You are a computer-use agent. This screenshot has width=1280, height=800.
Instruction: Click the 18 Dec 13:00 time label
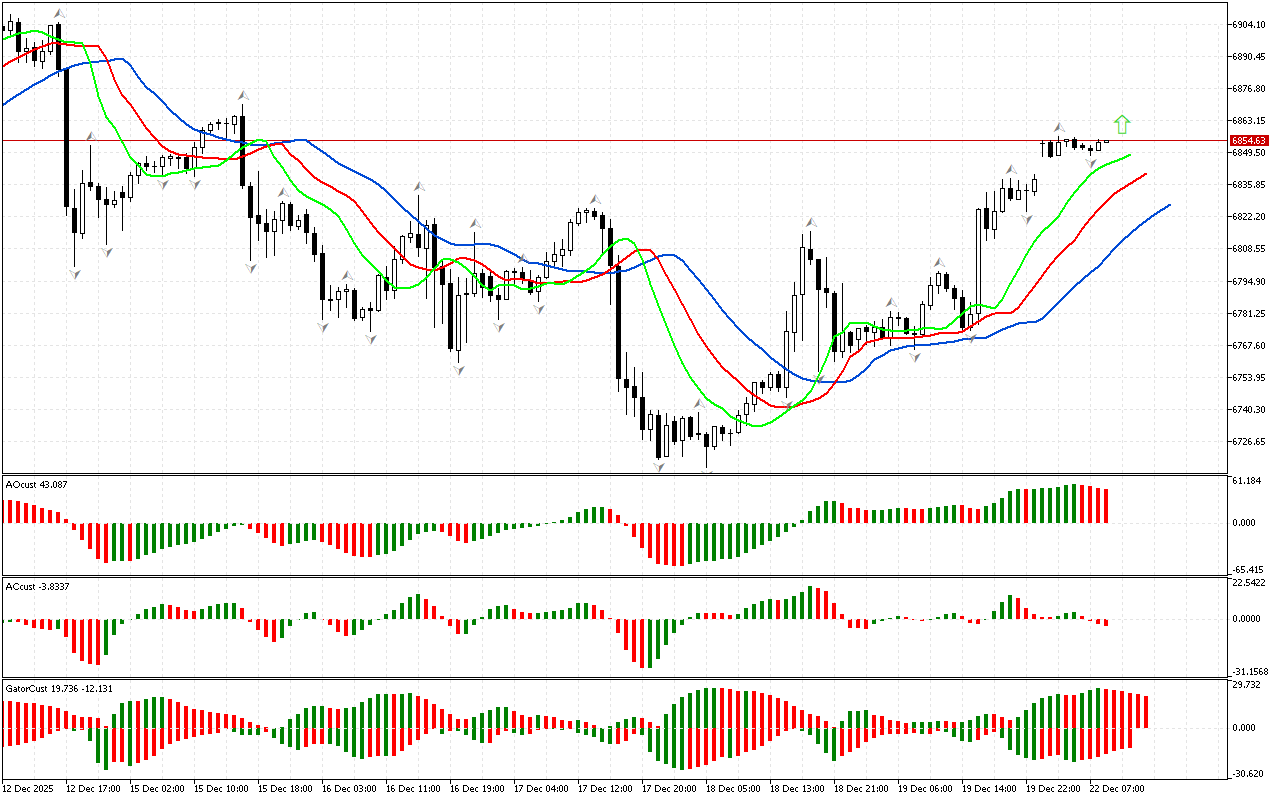point(797,789)
